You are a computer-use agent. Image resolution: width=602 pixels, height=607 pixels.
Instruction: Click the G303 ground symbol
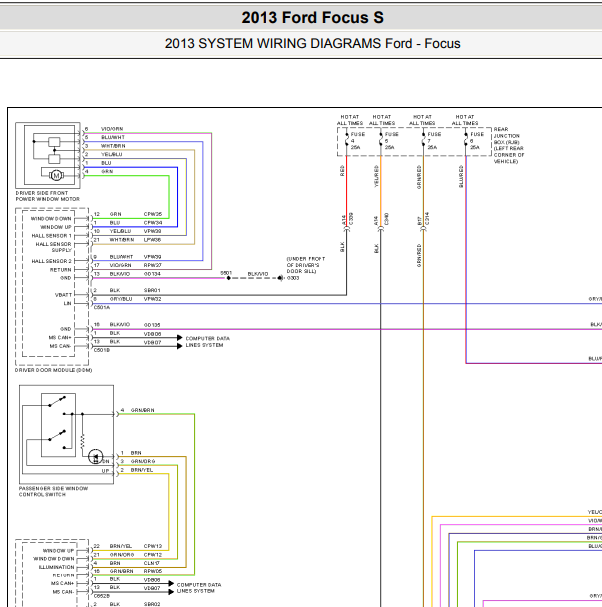(280, 278)
